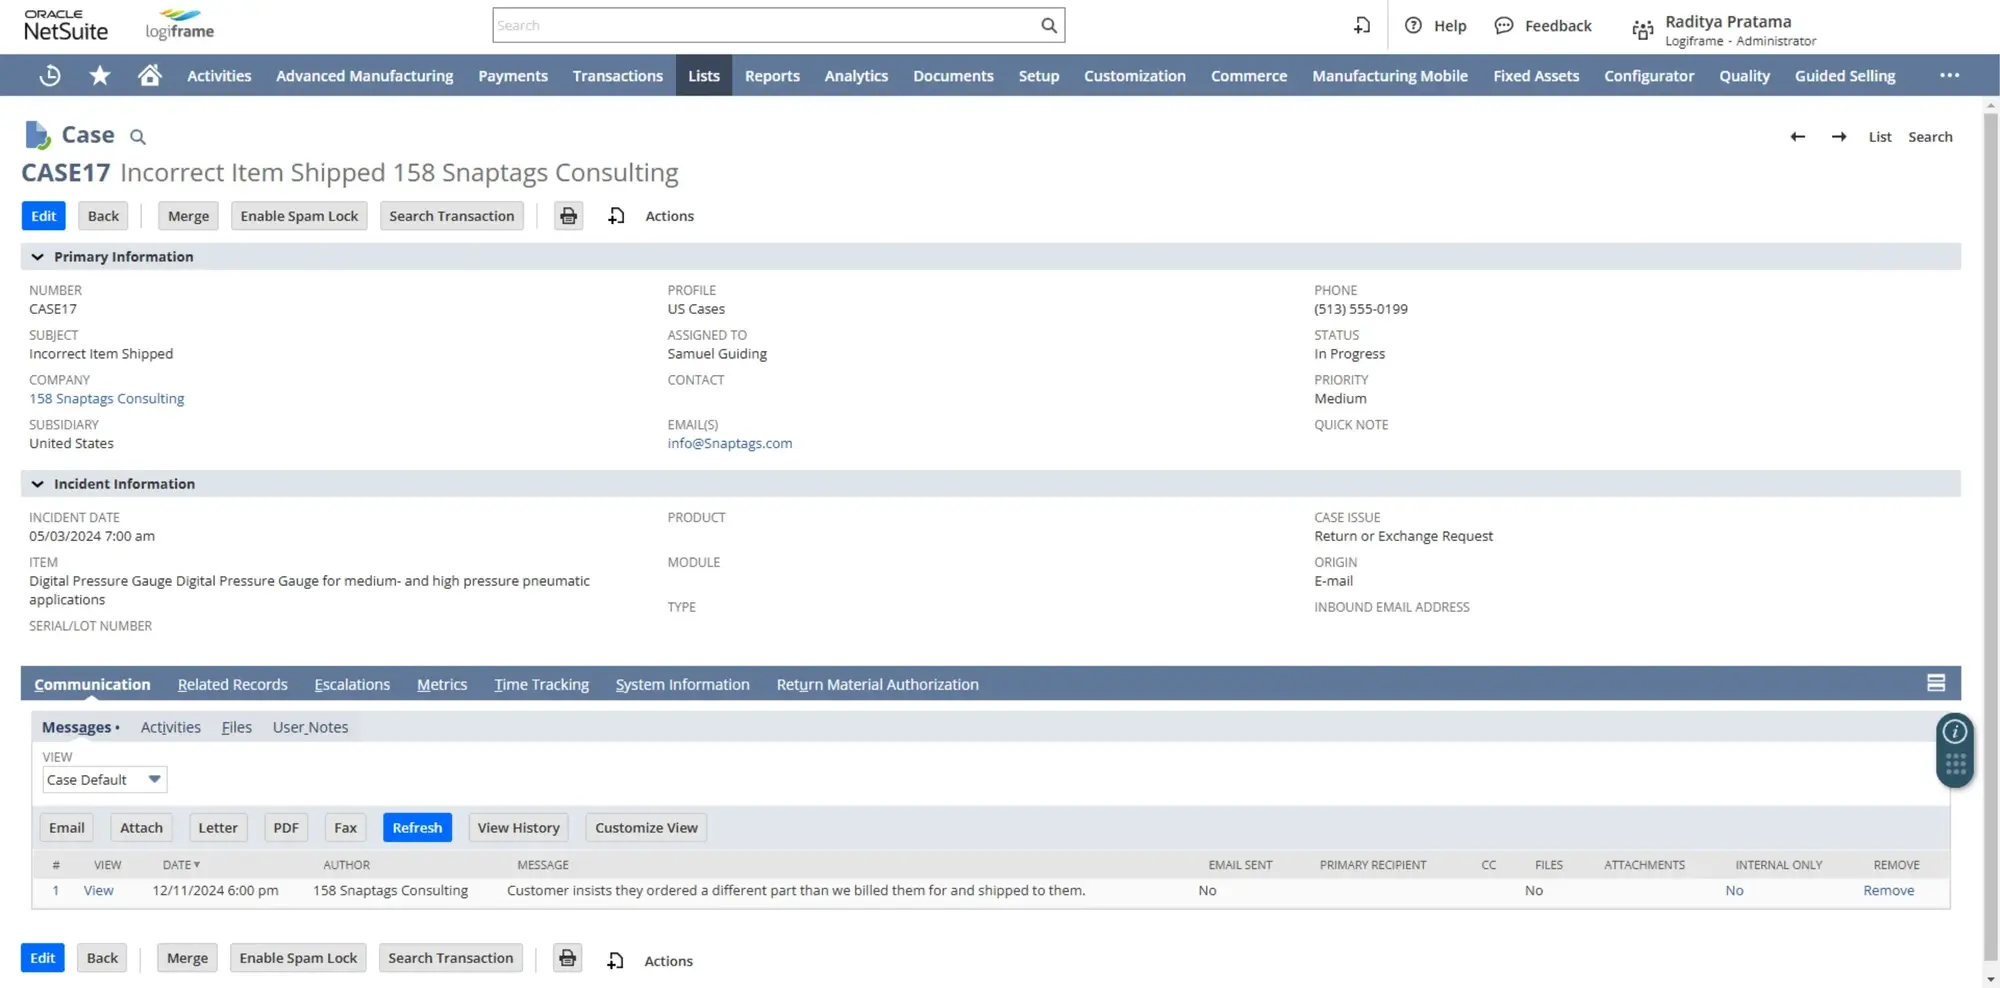
Task: Collapse the Incident Information section
Action: coord(37,484)
